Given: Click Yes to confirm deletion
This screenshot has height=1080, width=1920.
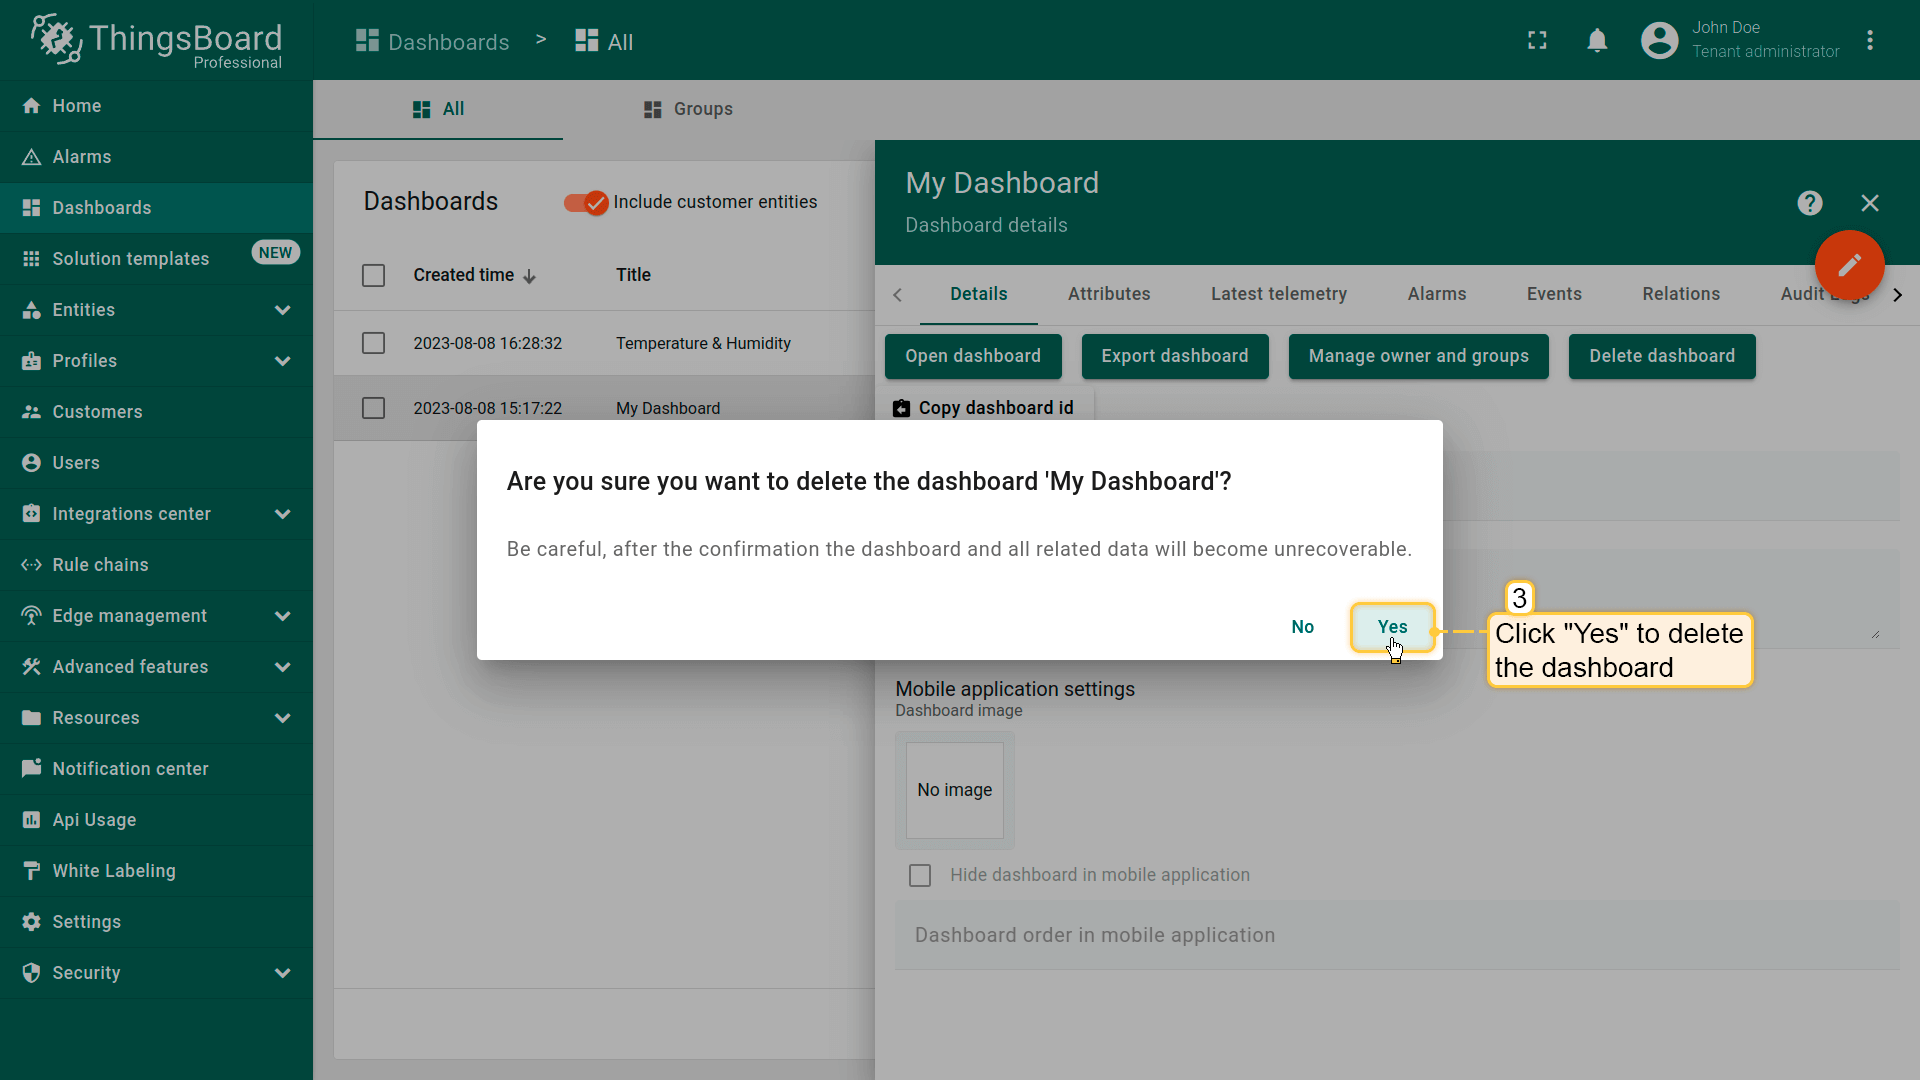Looking at the screenshot, I should click(x=1391, y=627).
